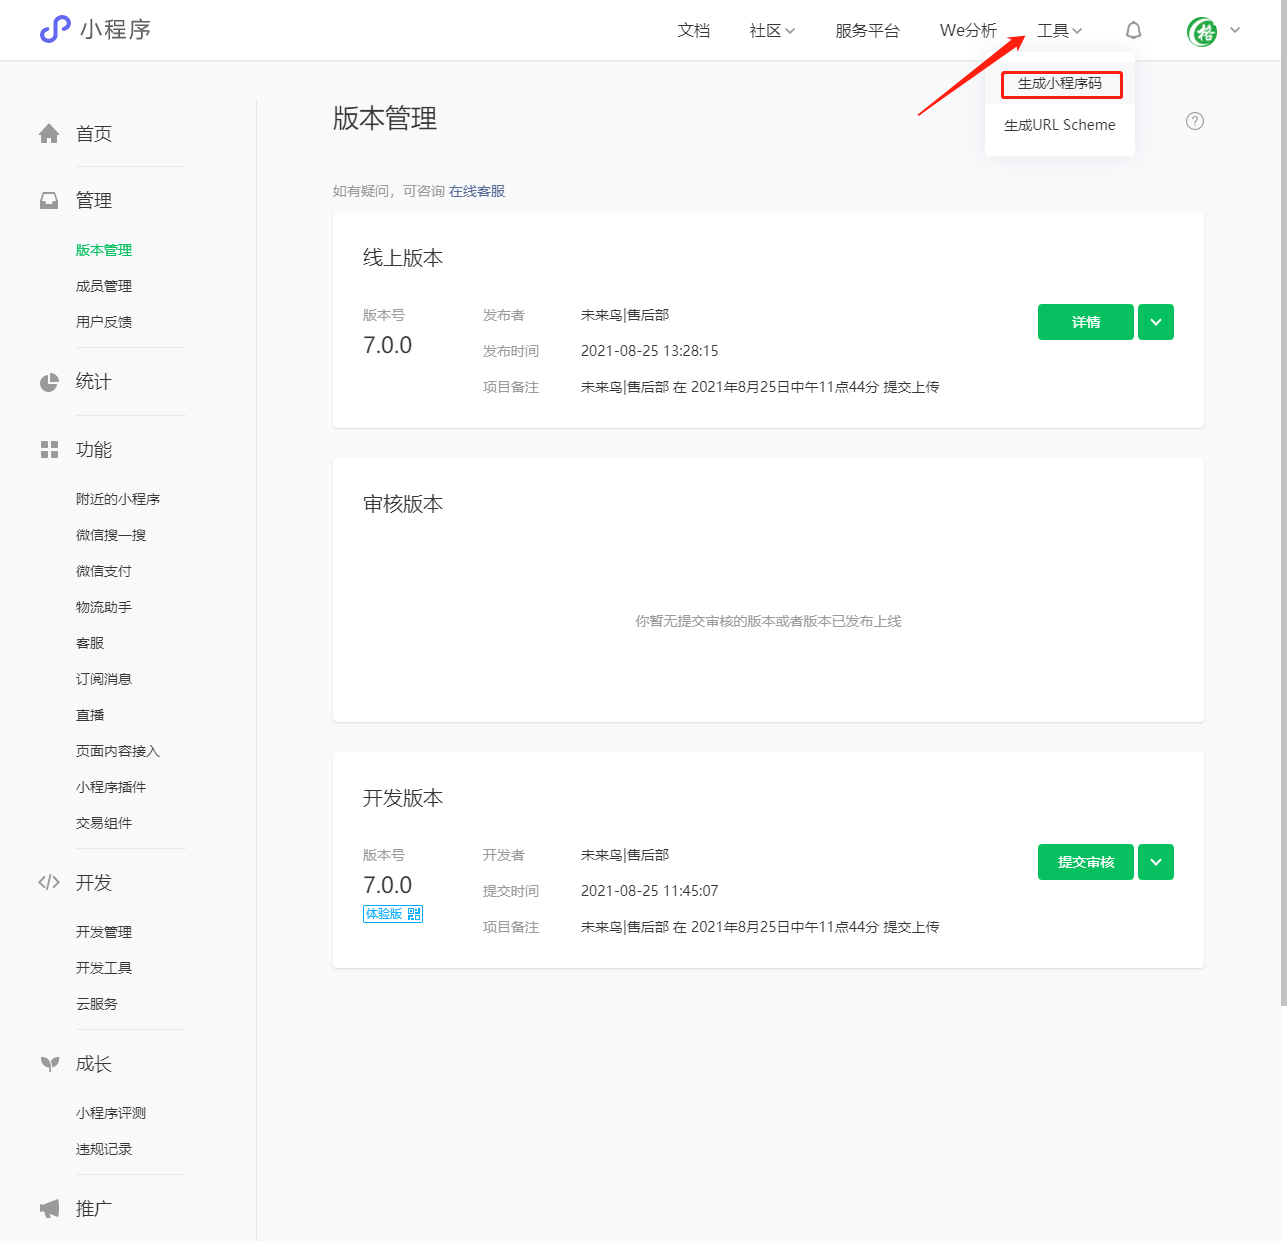Viewport: 1287px width, 1241px height.
Task: Navigate to 微信支付 in sidebar
Action: click(x=104, y=571)
